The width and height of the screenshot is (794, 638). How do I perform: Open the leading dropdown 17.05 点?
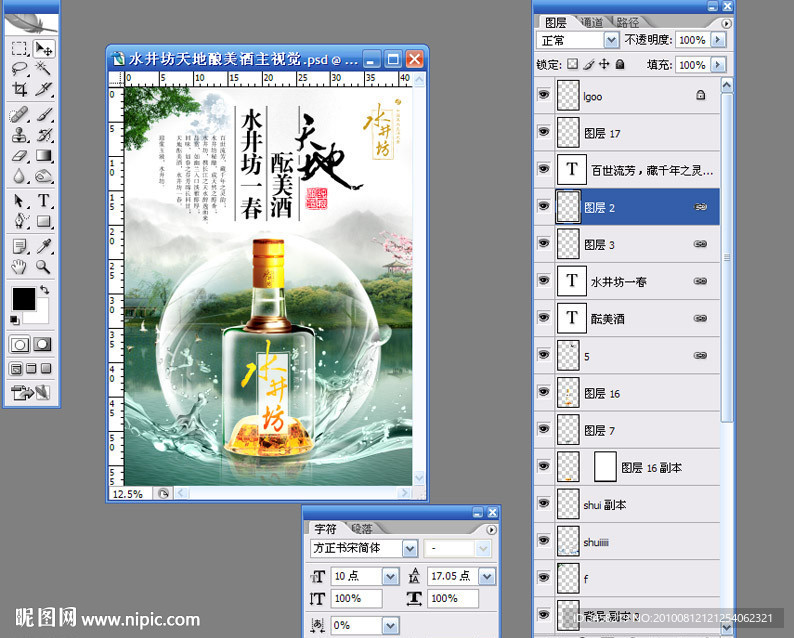[487, 576]
